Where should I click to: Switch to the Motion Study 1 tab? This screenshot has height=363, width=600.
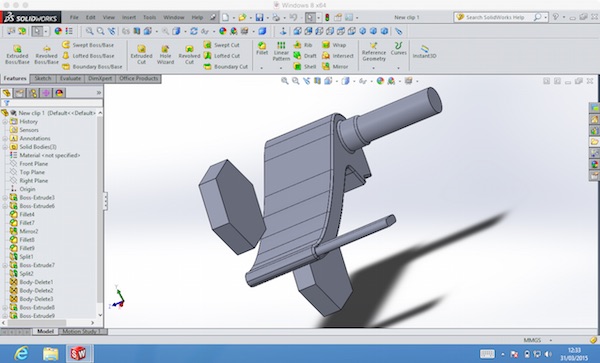[82, 331]
